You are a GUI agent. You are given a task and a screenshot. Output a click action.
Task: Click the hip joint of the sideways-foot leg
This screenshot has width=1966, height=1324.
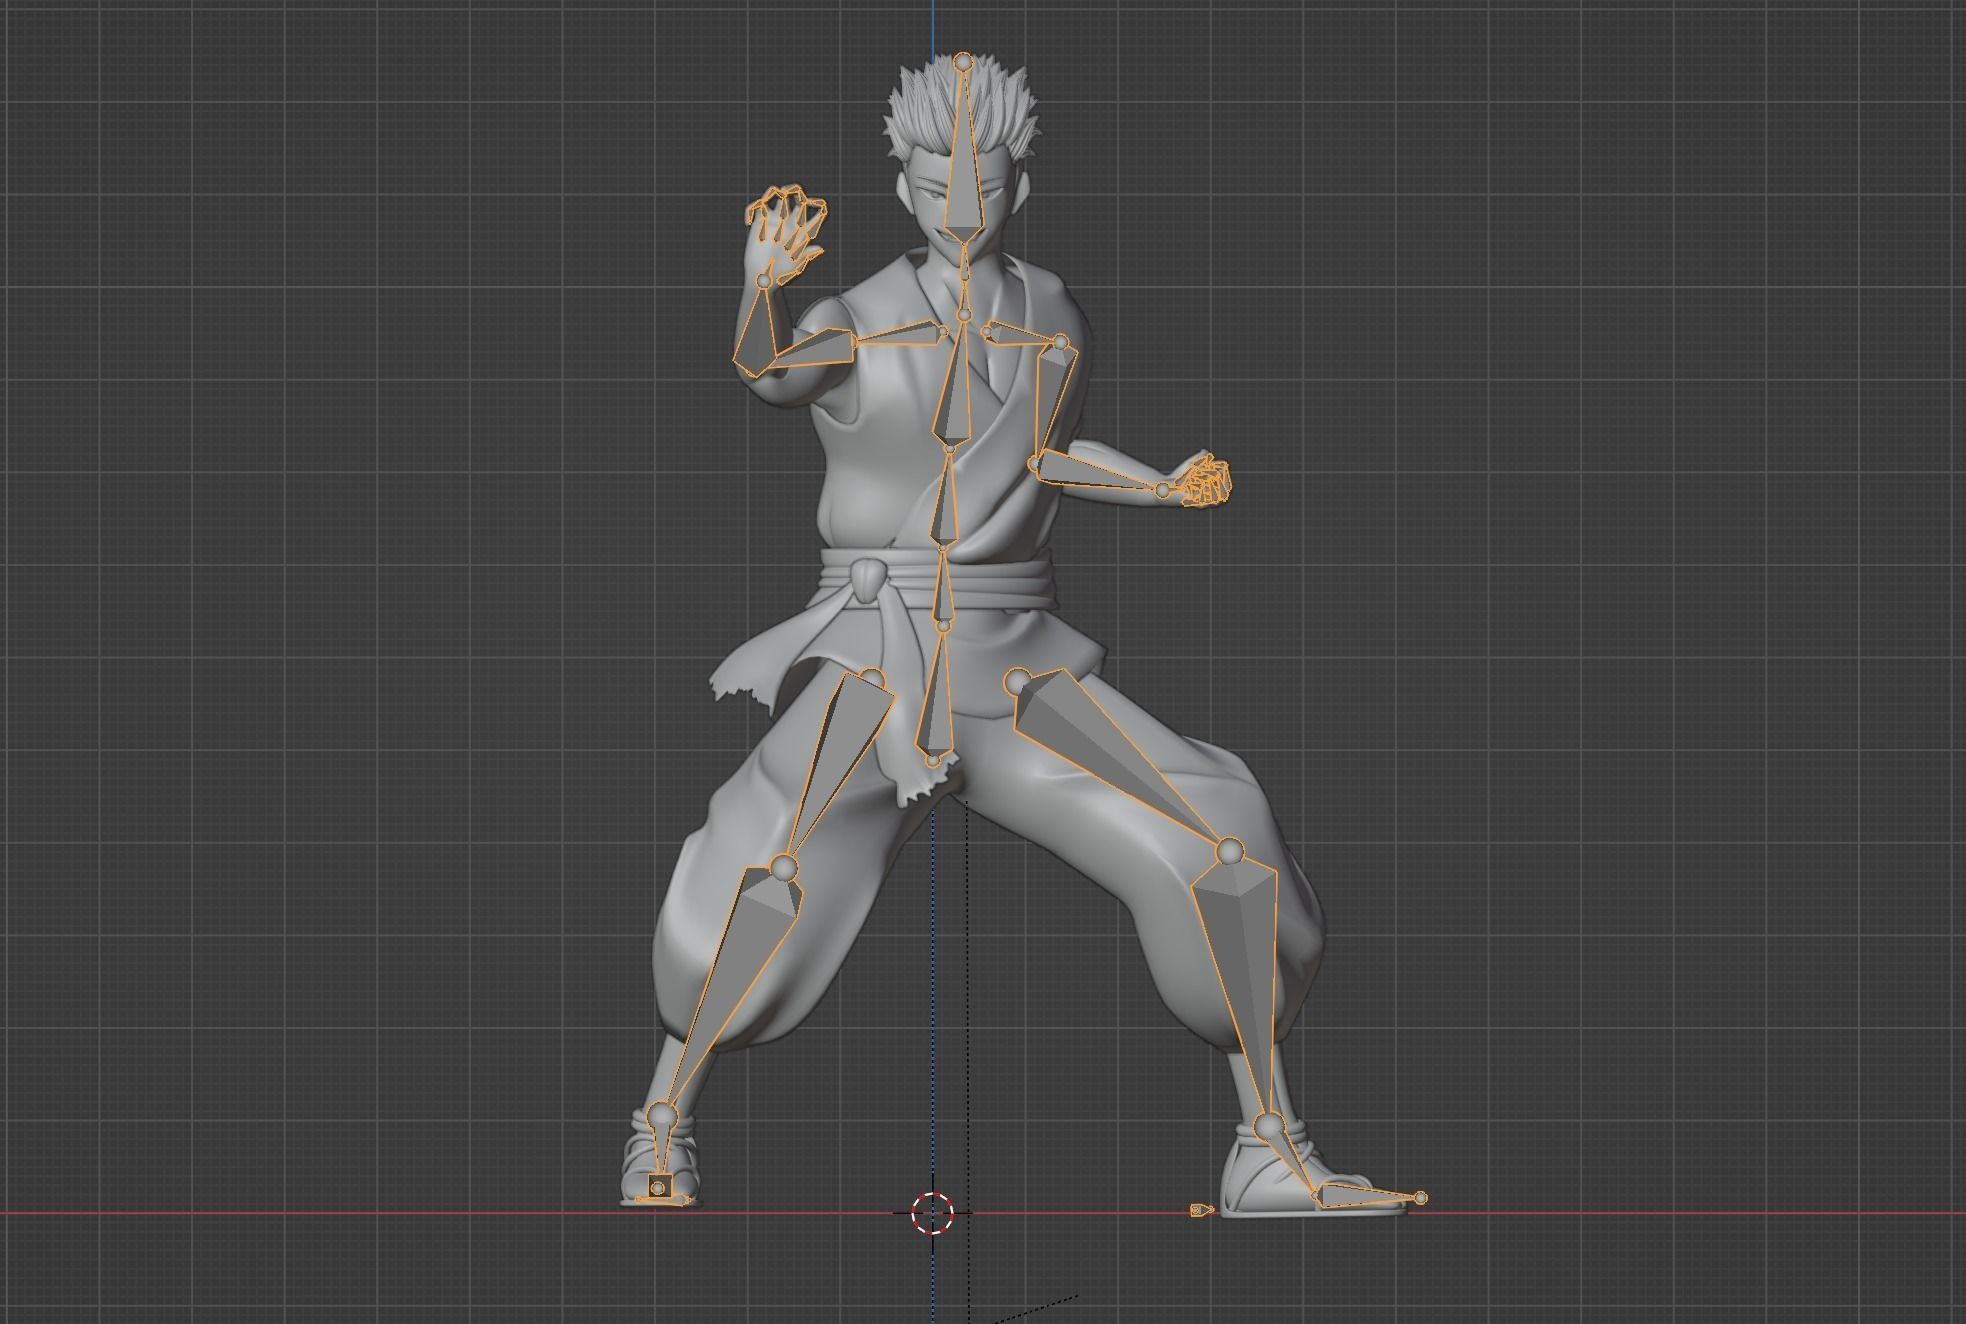pos(1018,682)
